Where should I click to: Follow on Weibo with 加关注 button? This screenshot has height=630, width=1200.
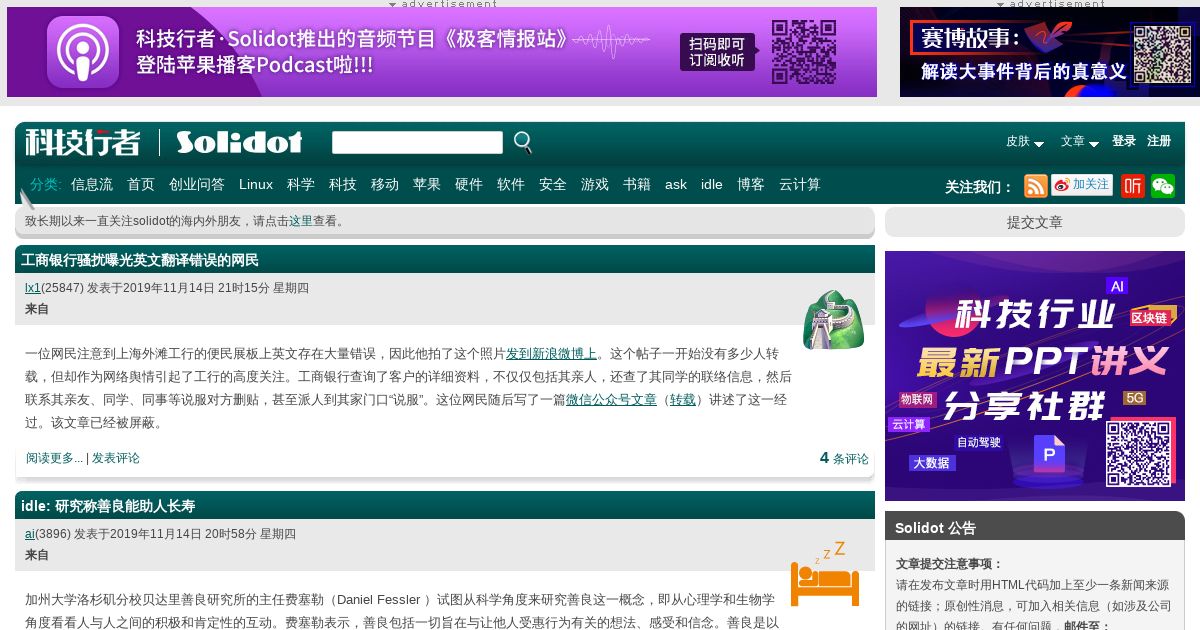point(1082,185)
